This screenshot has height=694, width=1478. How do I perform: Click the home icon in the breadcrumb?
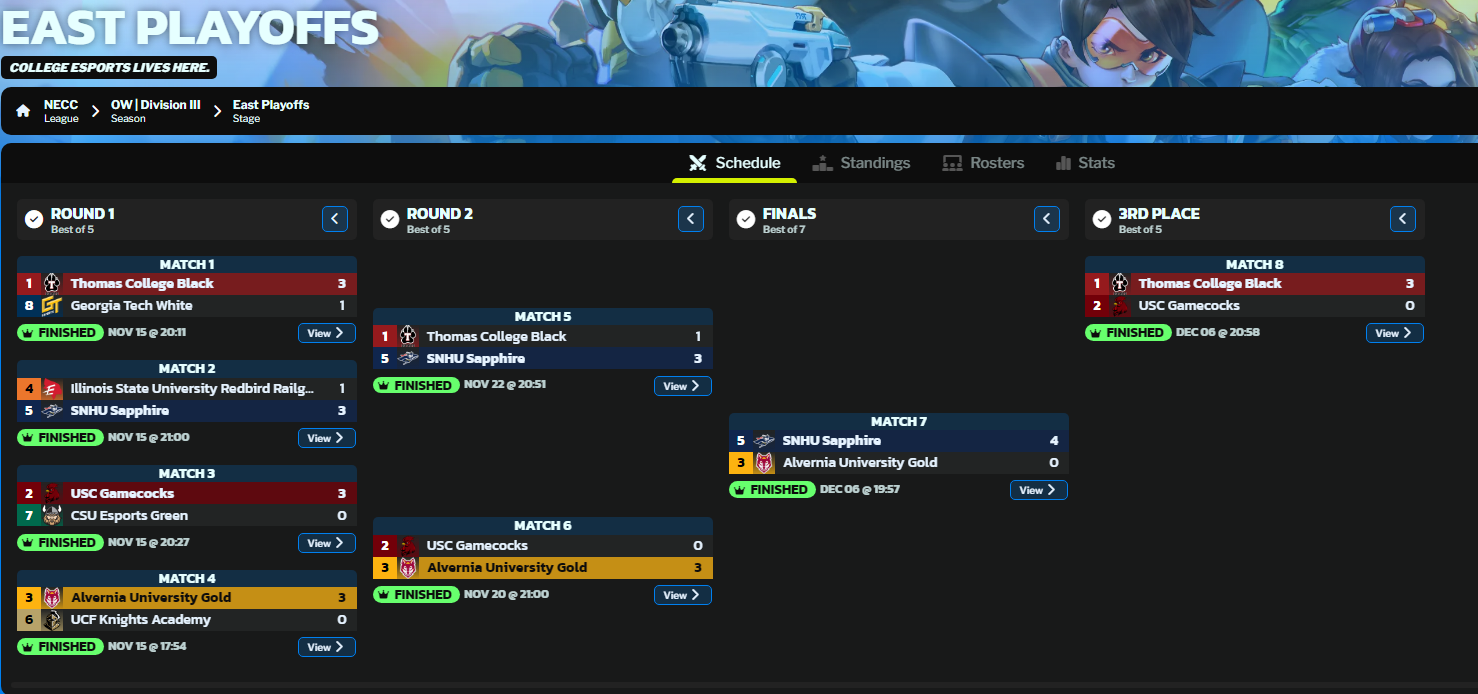click(22, 110)
